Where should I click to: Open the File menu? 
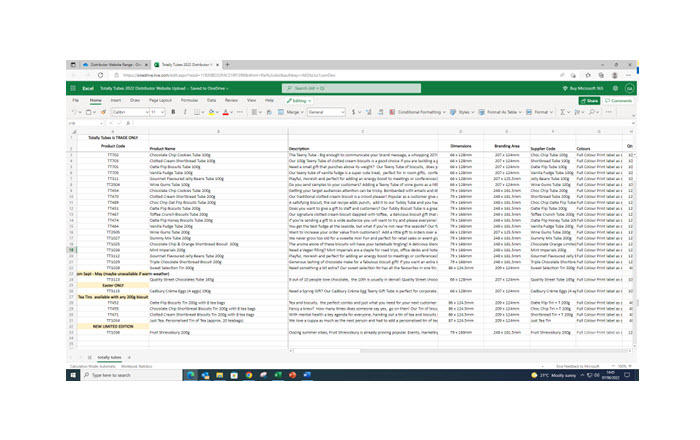pyautogui.click(x=75, y=100)
